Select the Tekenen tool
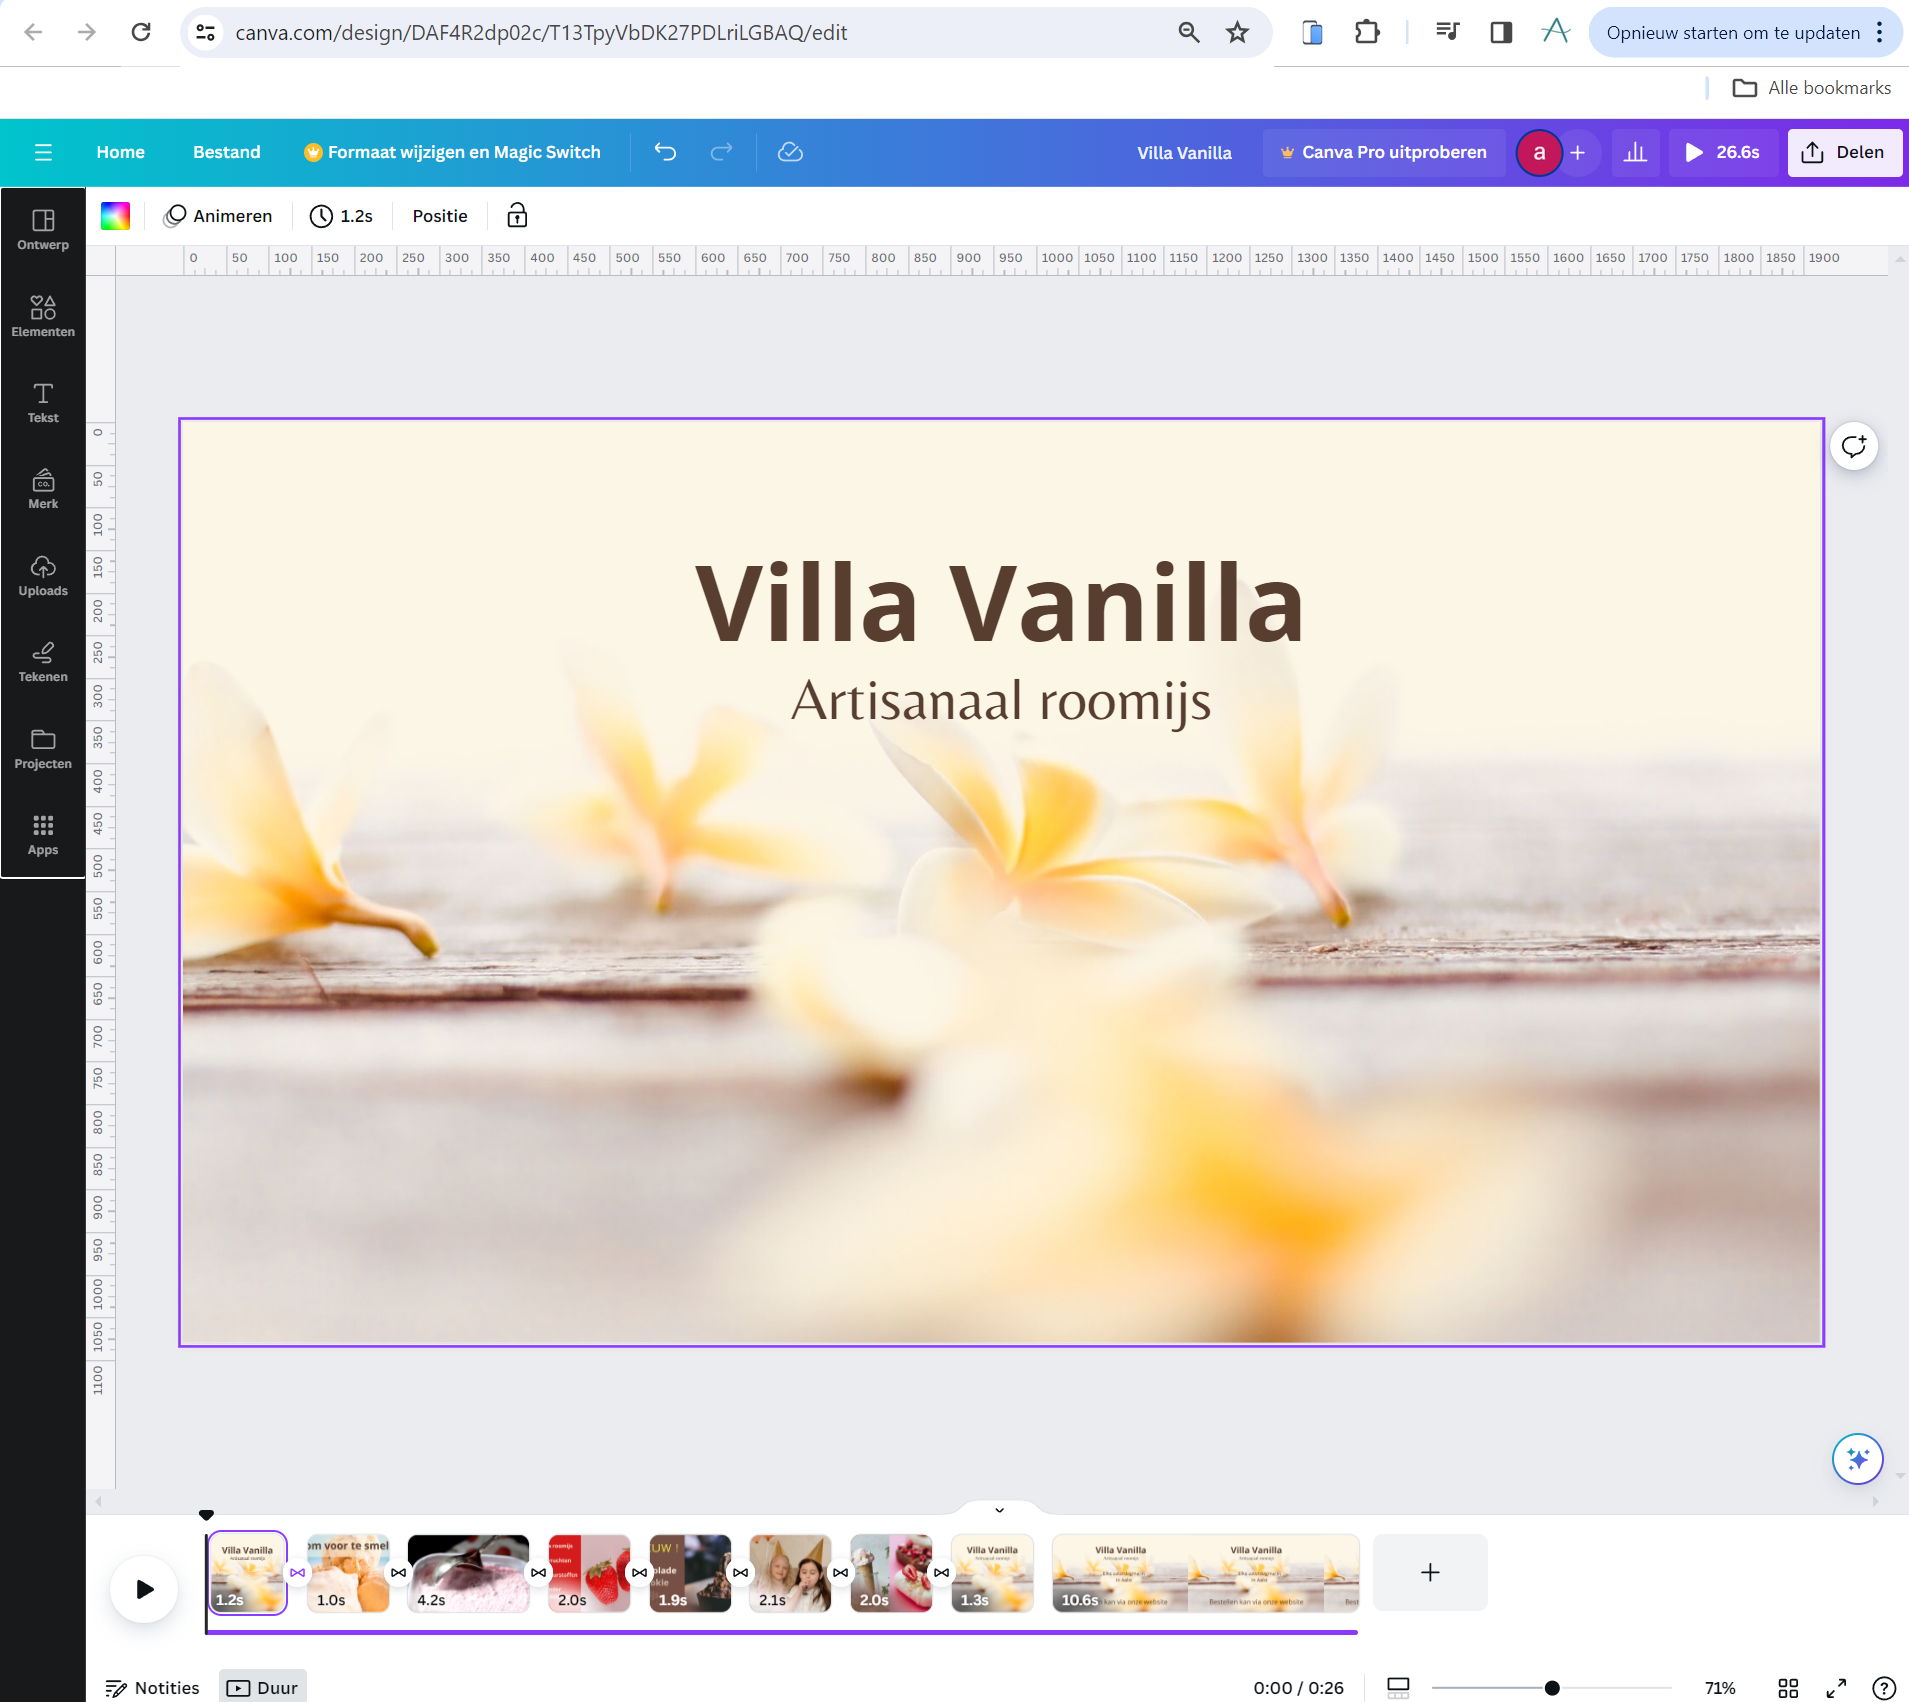The width and height of the screenshot is (1909, 1702). (43, 662)
